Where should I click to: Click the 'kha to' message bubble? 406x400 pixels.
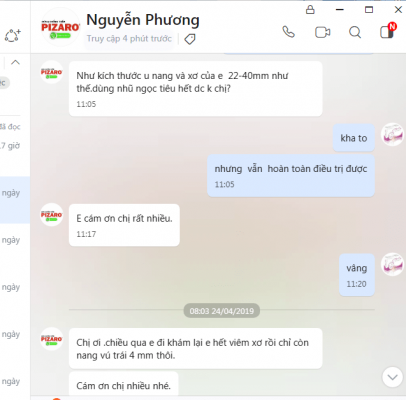pos(354,138)
